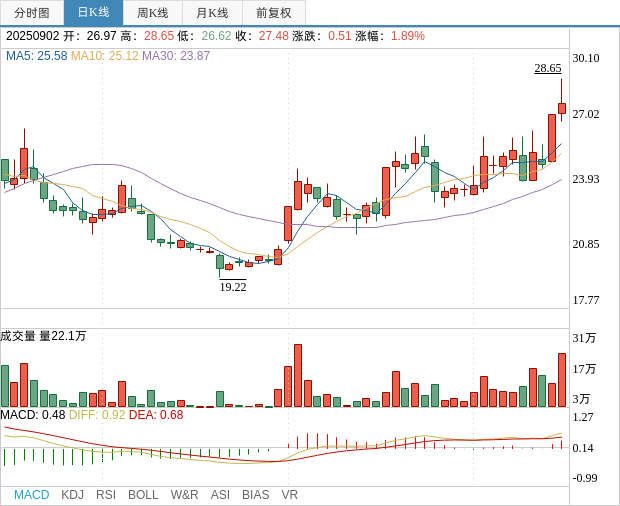Switch to the ASI indicator
Image resolution: width=620 pixels, height=506 pixels.
(220, 495)
